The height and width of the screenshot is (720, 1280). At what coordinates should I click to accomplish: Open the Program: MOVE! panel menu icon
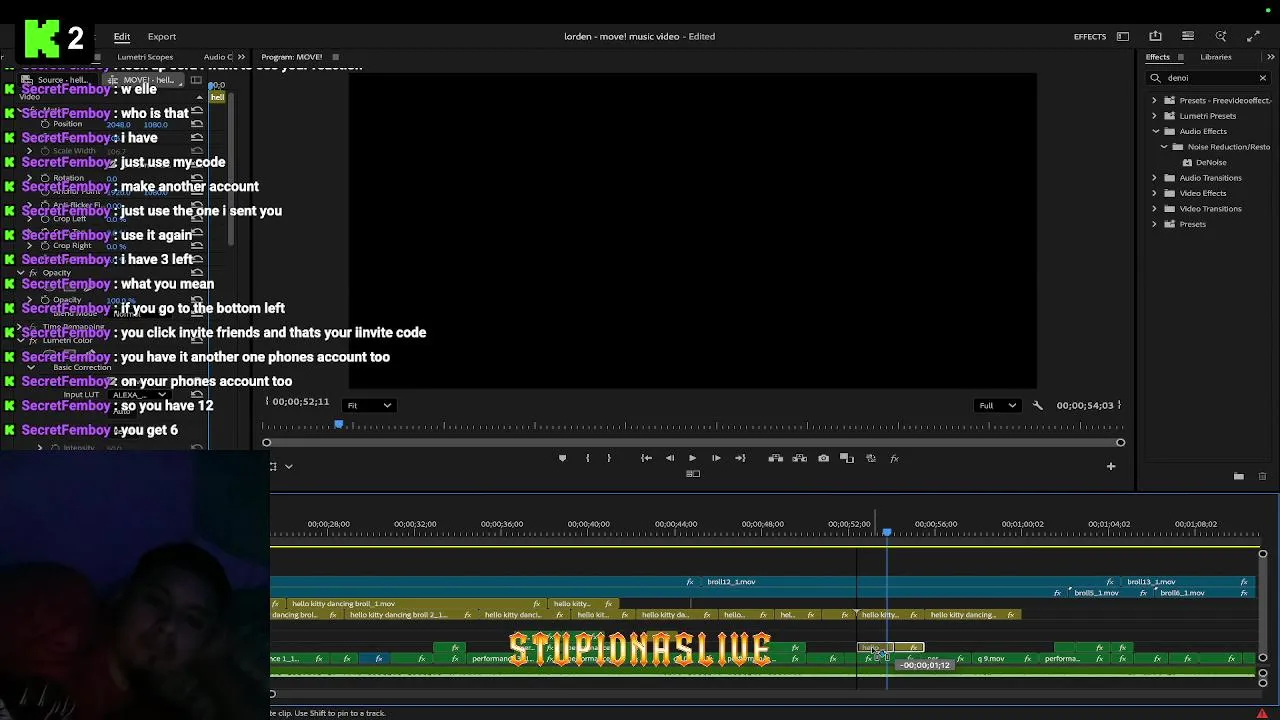[x=335, y=57]
